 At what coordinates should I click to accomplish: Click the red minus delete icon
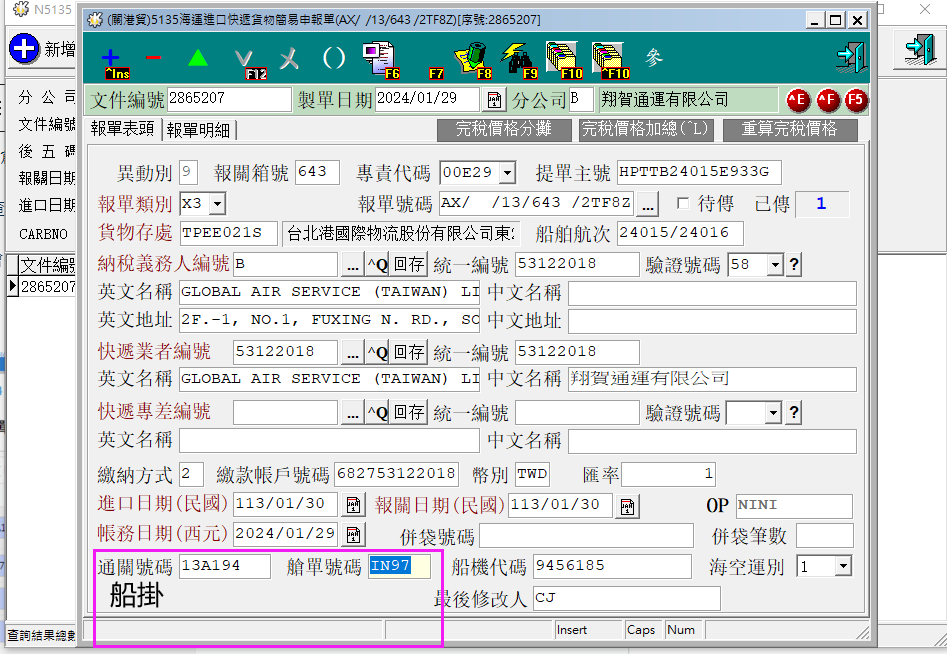point(153,58)
